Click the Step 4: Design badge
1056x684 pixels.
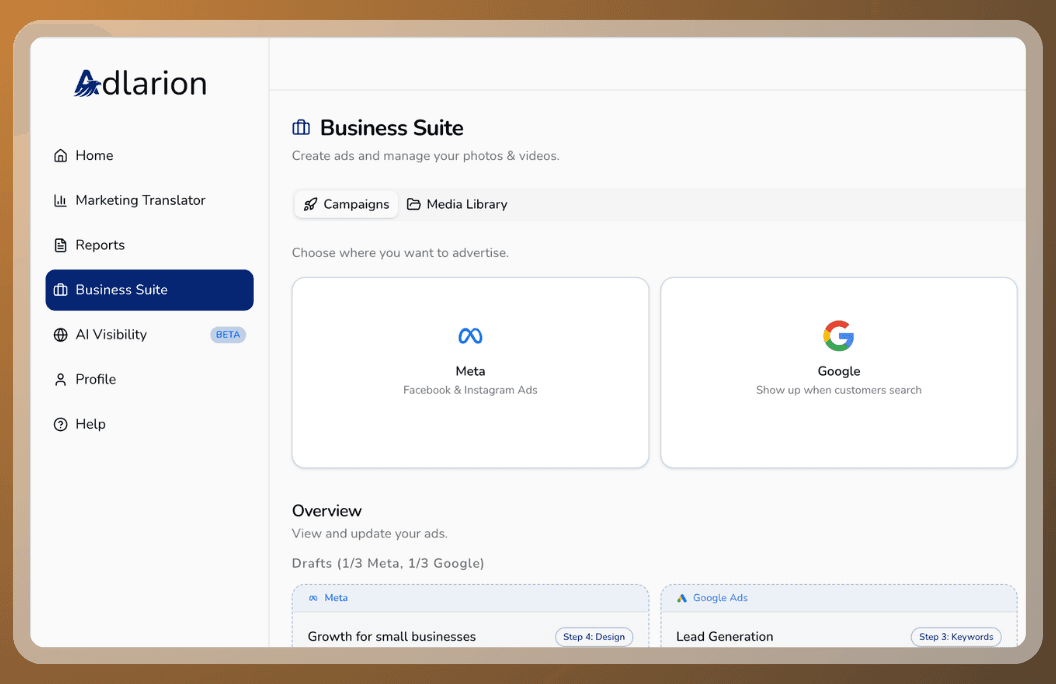594,637
